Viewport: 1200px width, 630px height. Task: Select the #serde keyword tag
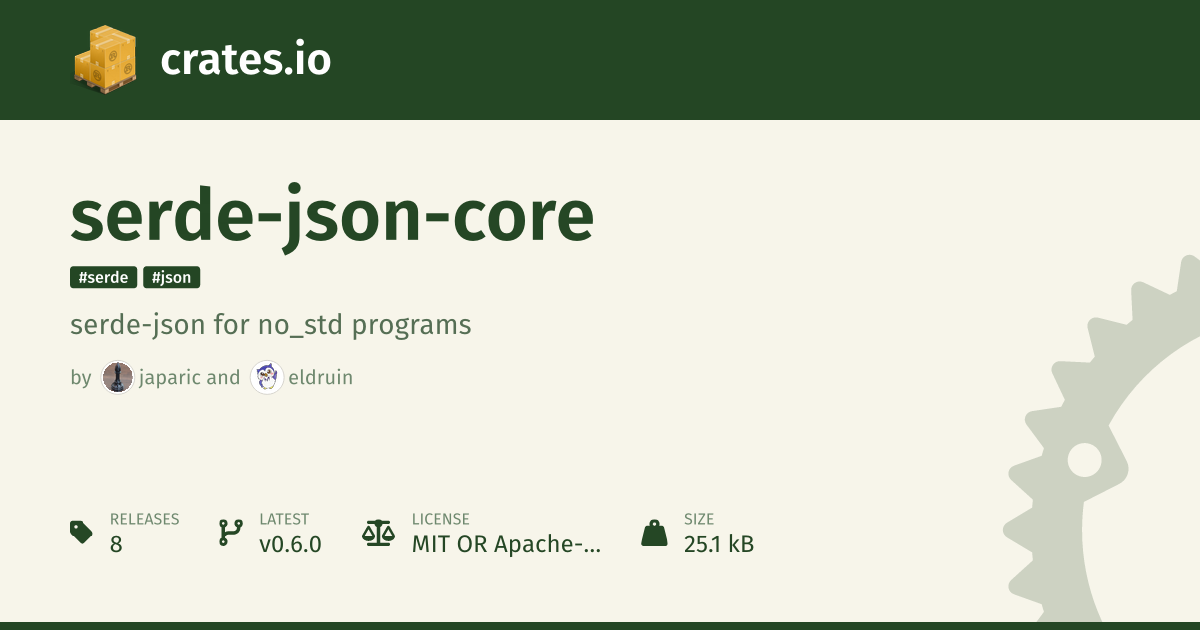pos(104,278)
